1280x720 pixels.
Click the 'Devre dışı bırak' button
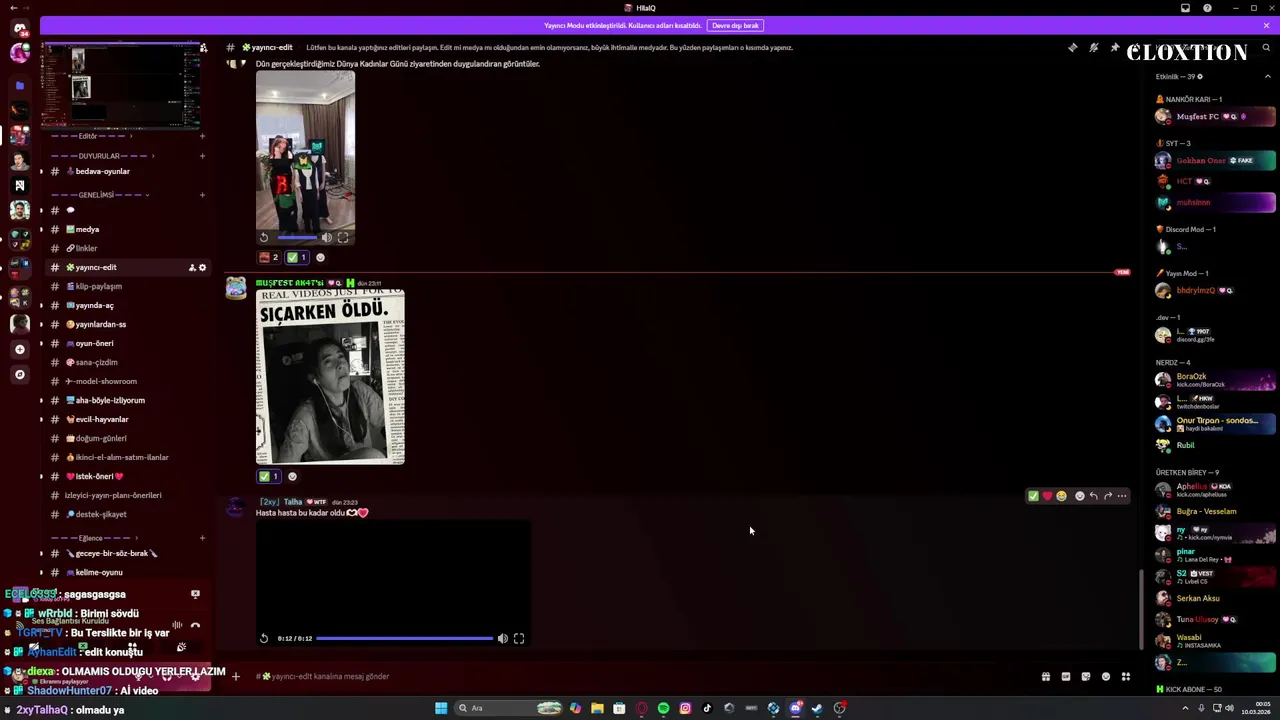point(735,25)
